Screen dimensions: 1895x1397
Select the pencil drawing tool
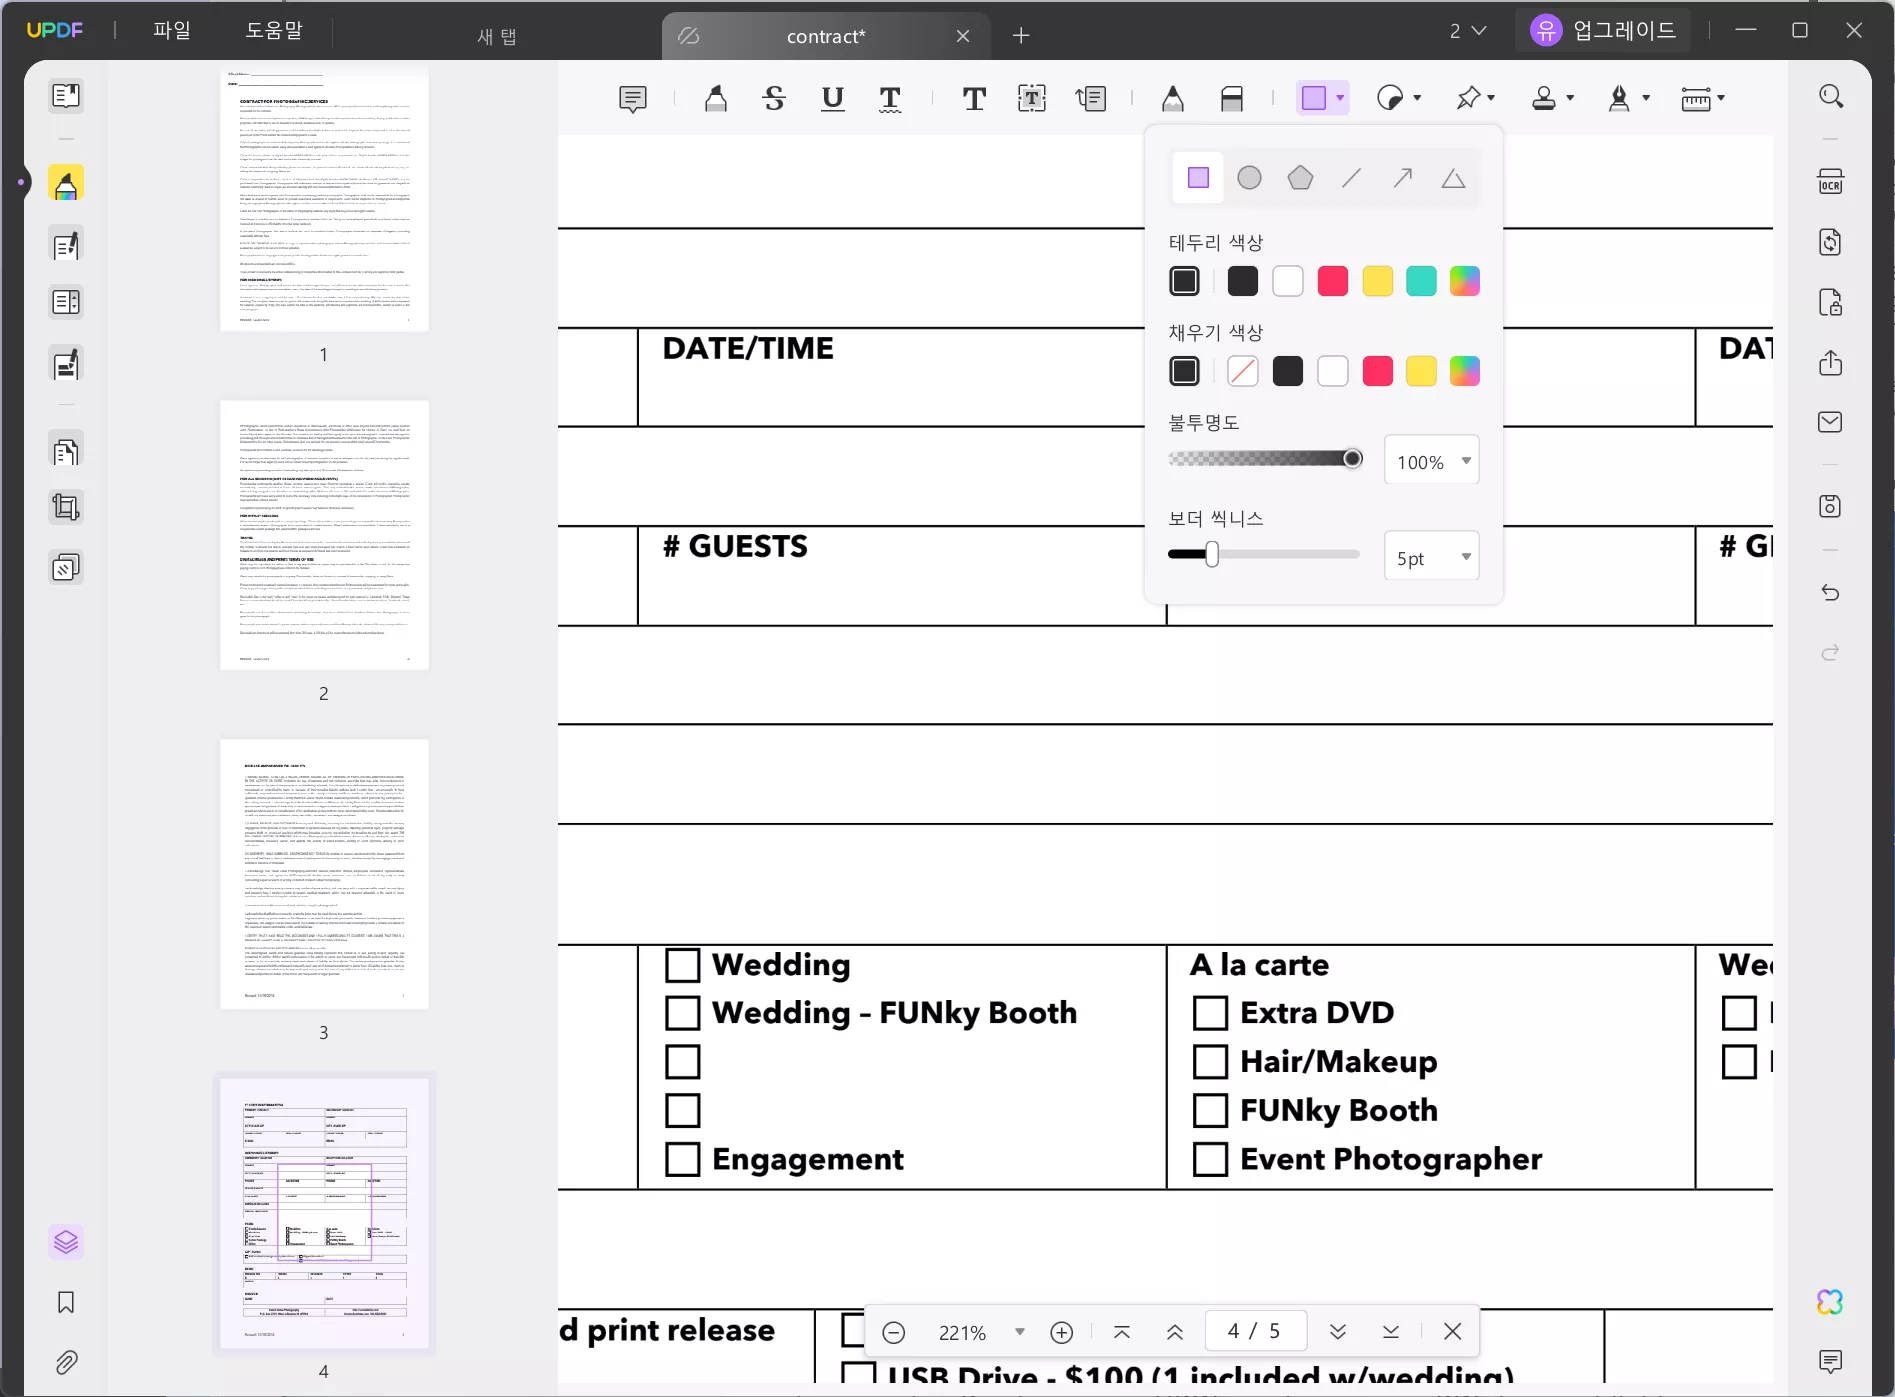pyautogui.click(x=1173, y=98)
